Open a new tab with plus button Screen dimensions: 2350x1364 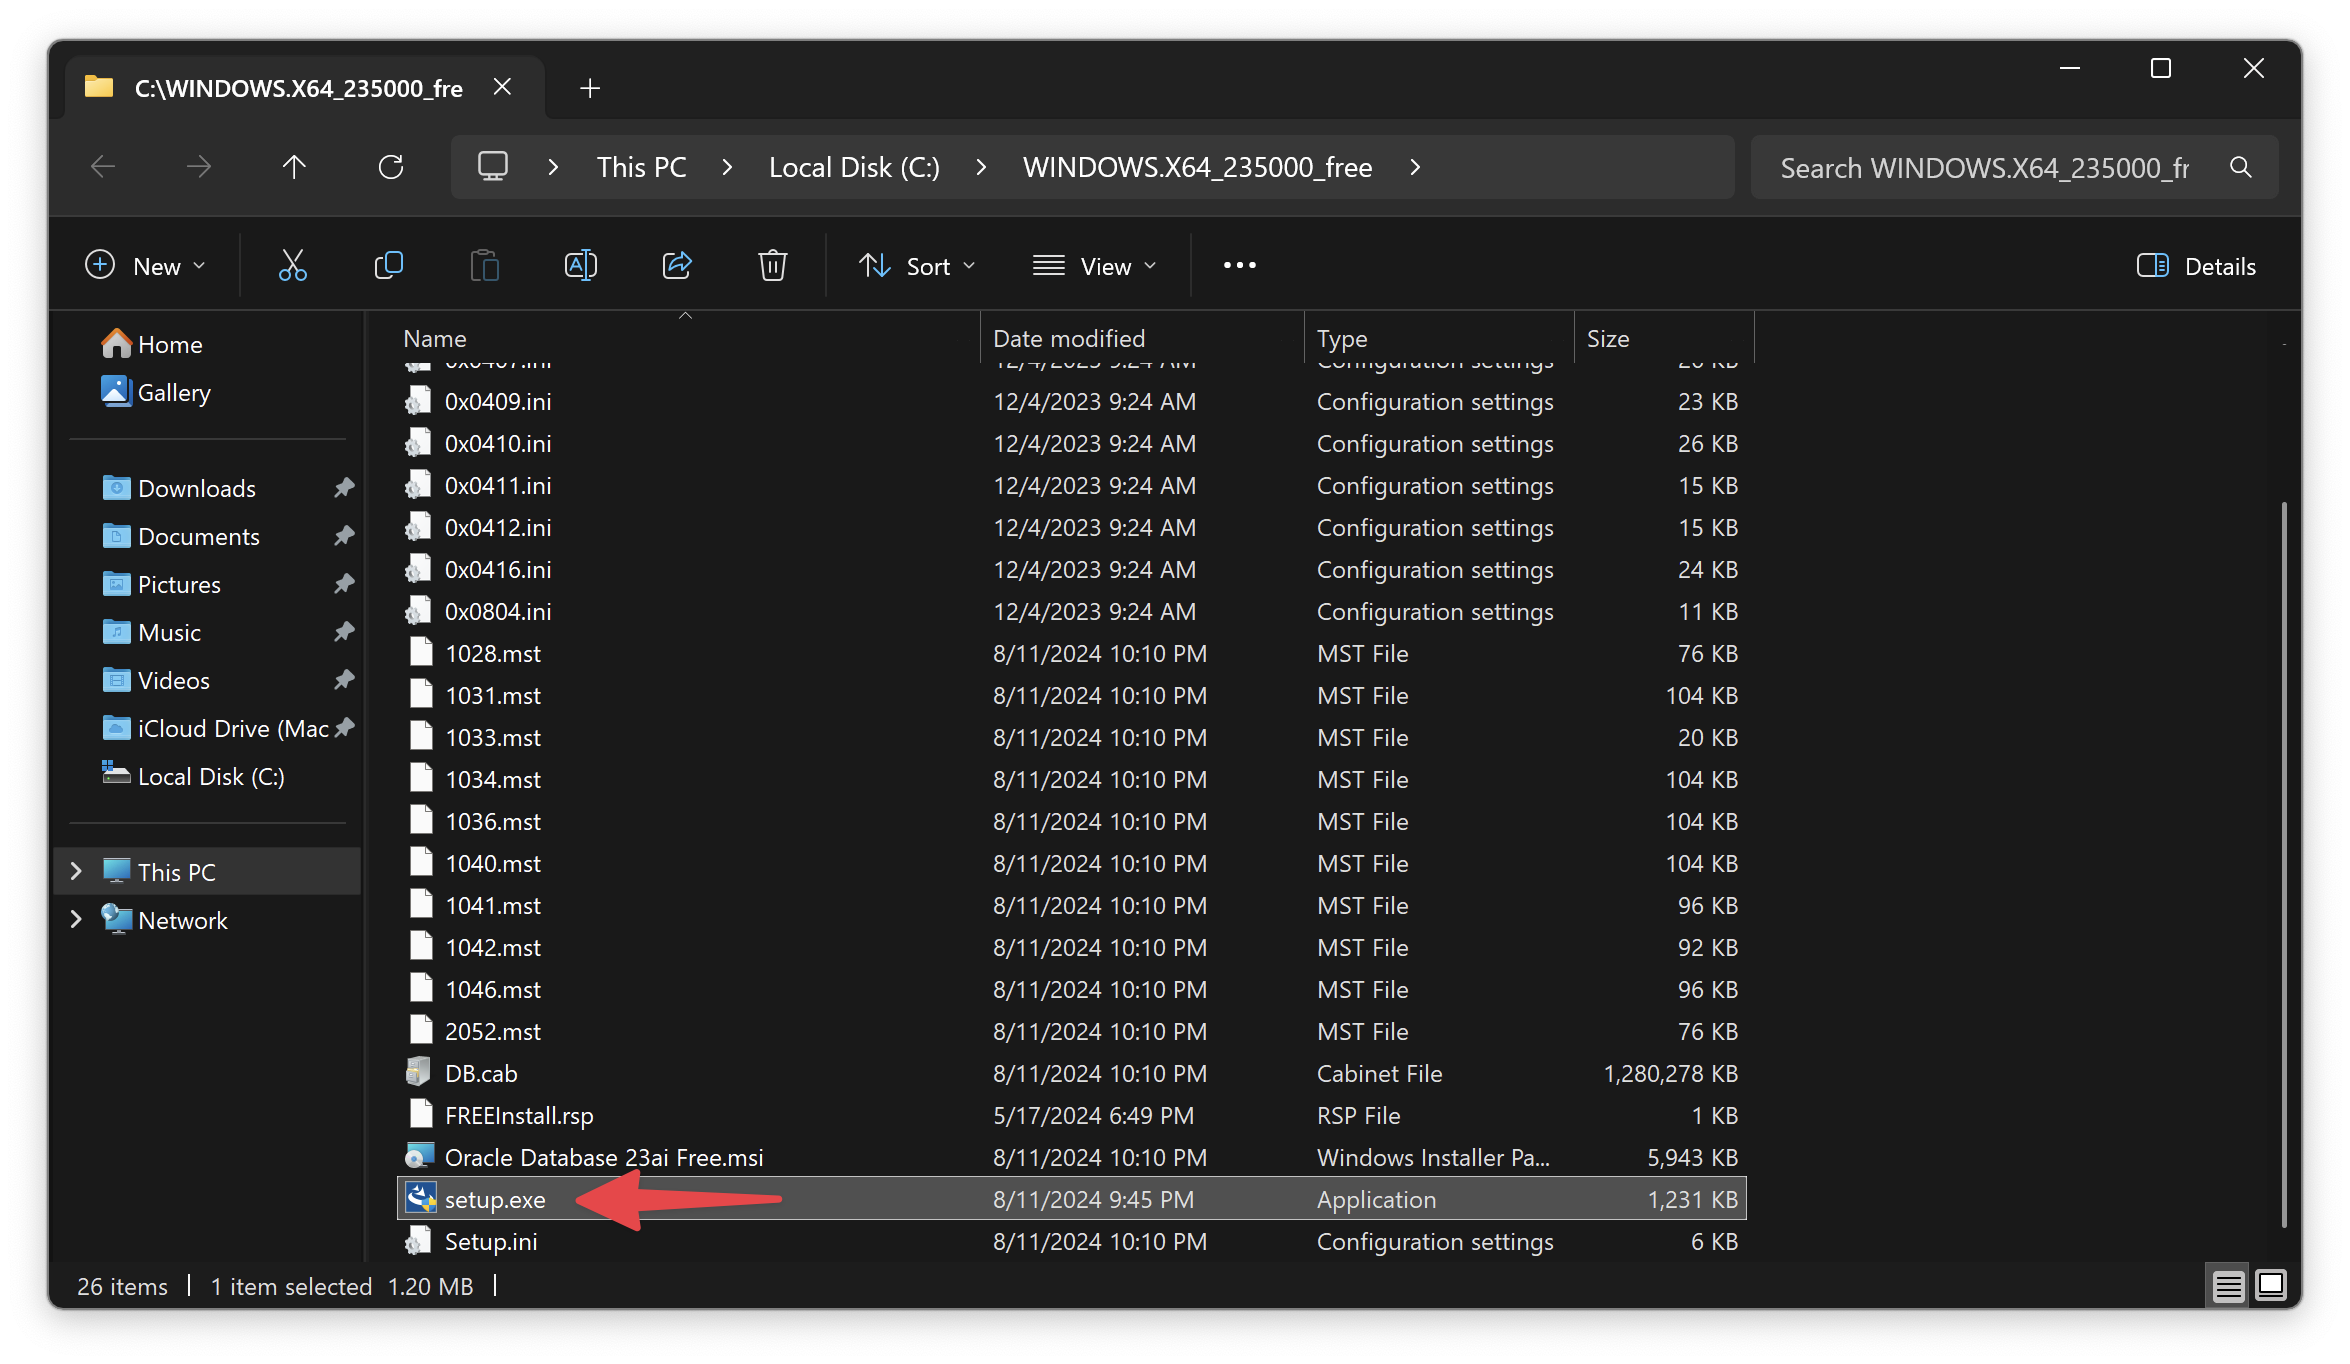tap(590, 88)
